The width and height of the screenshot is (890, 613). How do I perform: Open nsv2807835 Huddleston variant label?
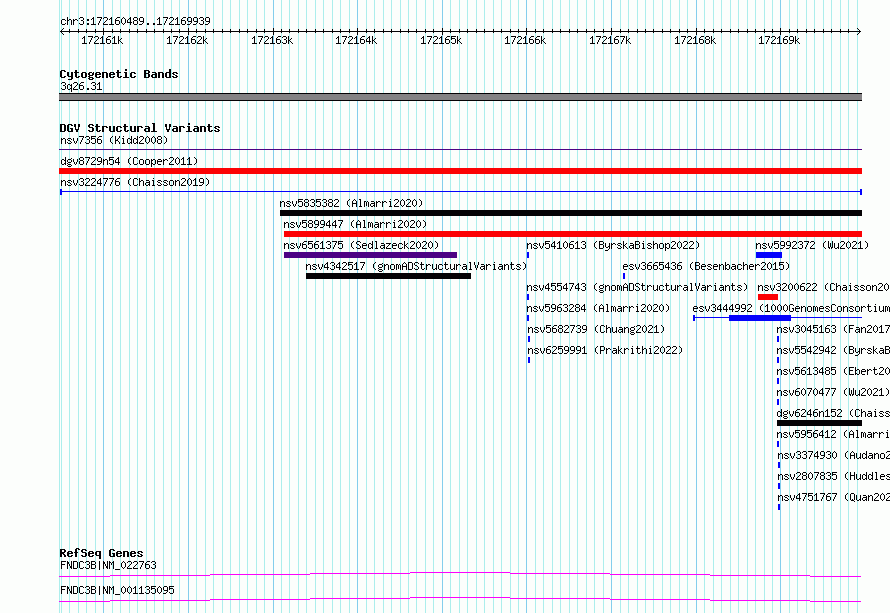833,476
